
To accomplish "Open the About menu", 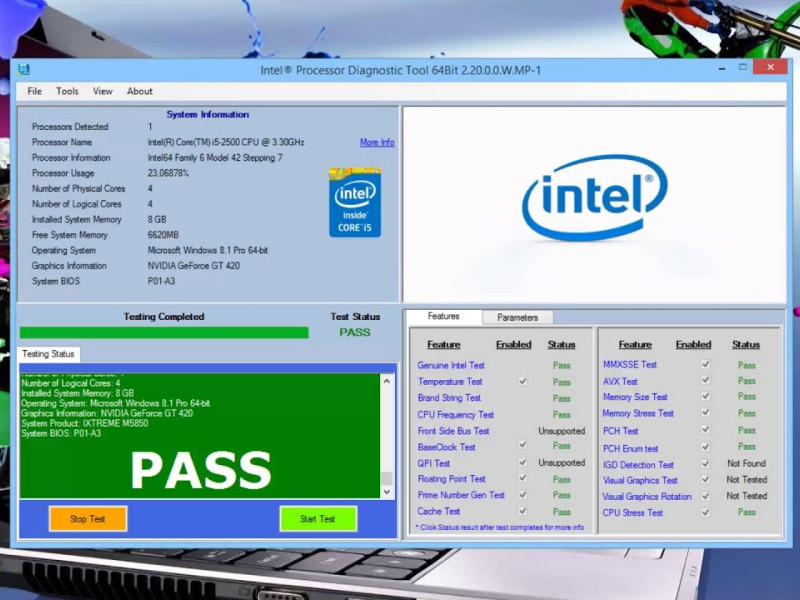I will (x=140, y=91).
